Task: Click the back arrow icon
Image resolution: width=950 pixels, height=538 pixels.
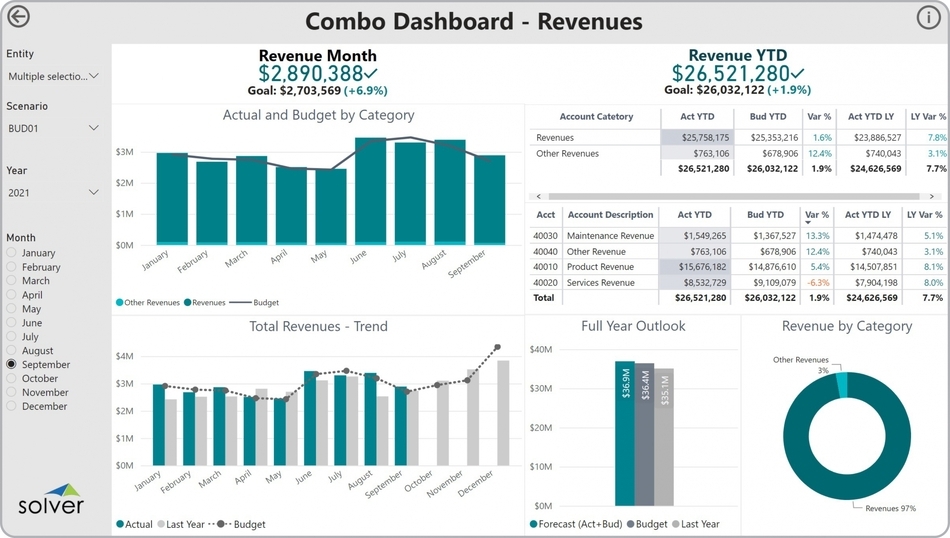Action: (18, 17)
